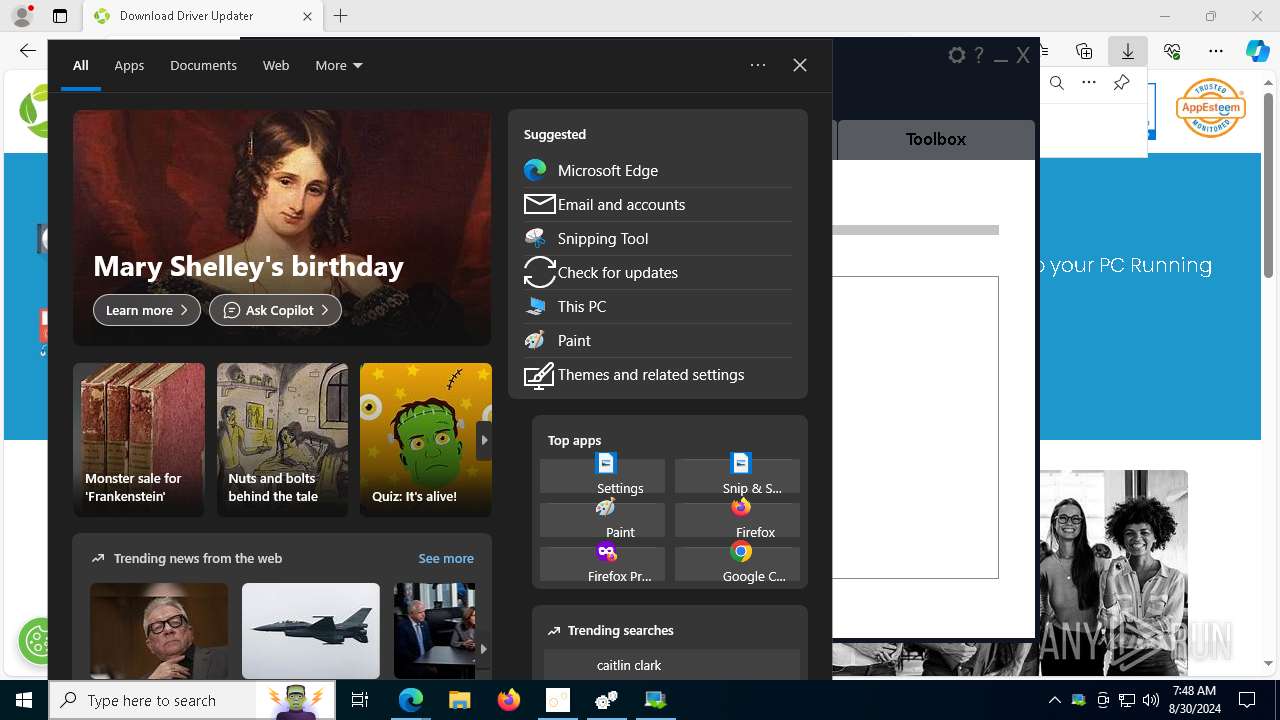Open Themes and related settings
1280x720 pixels.
(658, 374)
